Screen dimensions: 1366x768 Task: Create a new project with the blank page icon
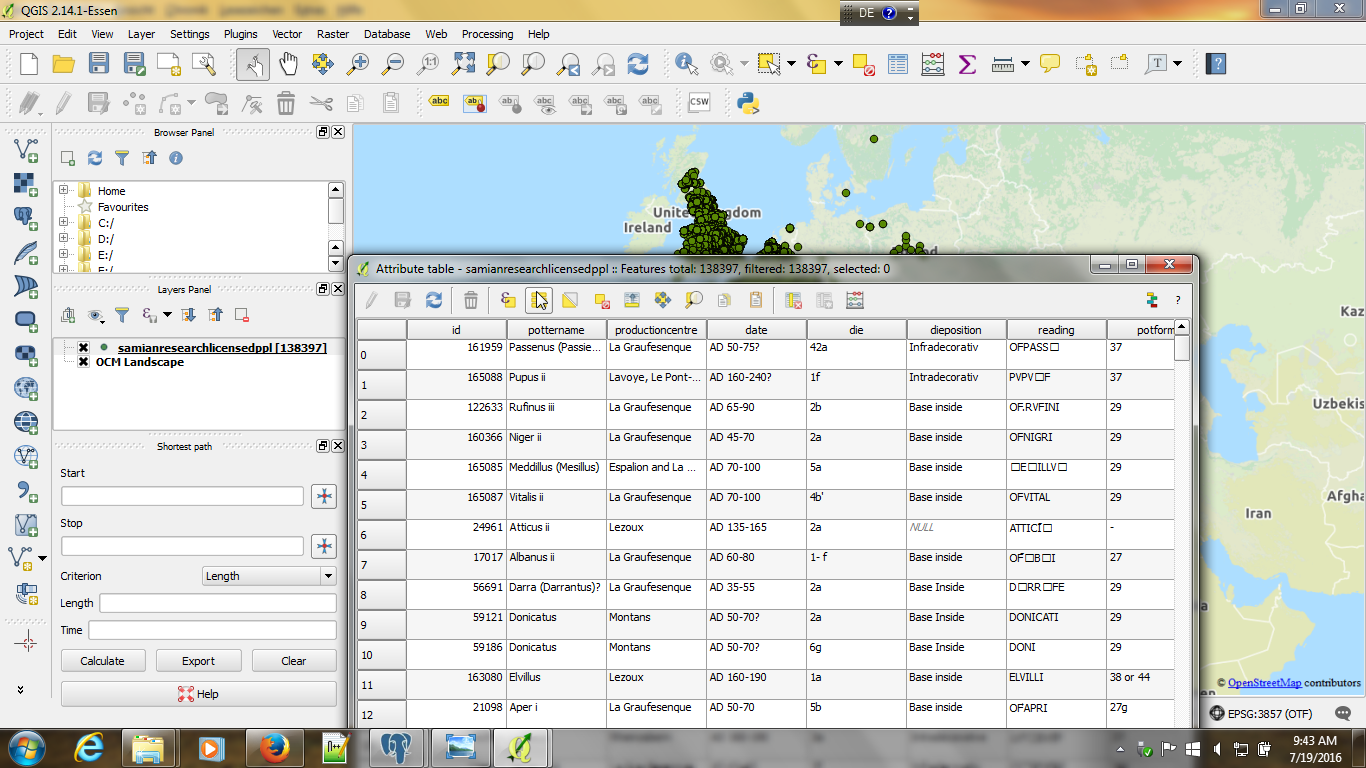[x=28, y=64]
